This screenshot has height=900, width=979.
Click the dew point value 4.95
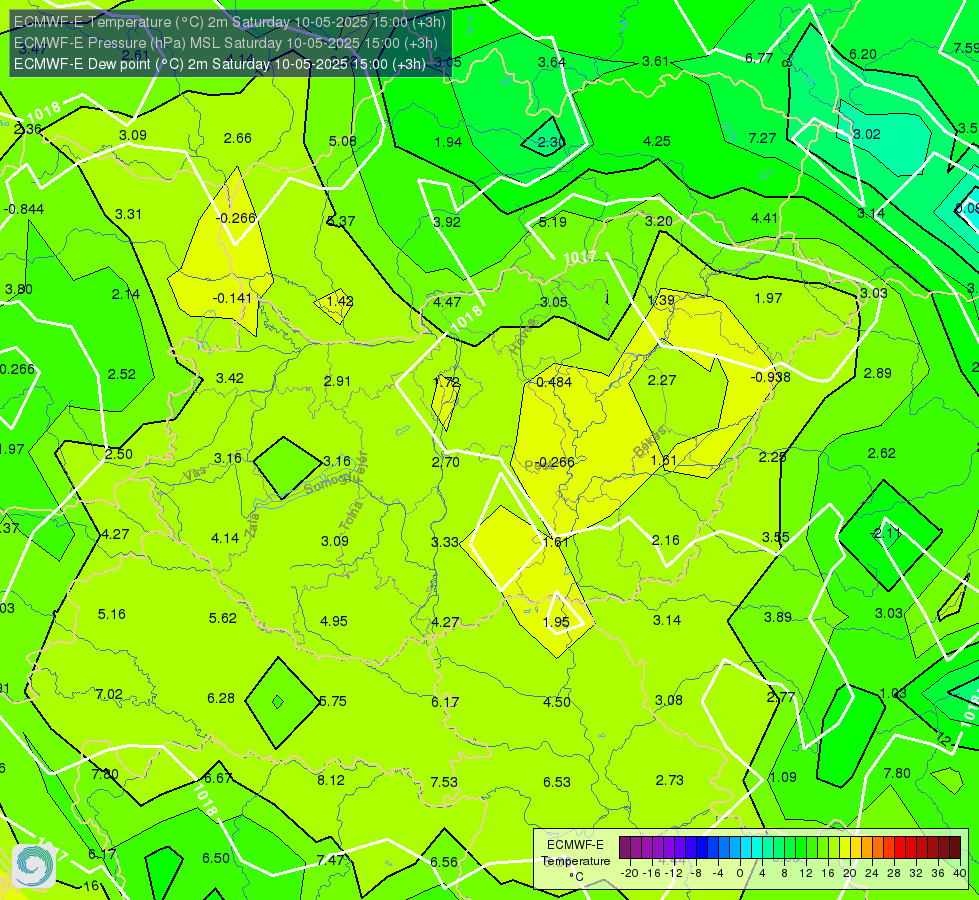tap(334, 621)
